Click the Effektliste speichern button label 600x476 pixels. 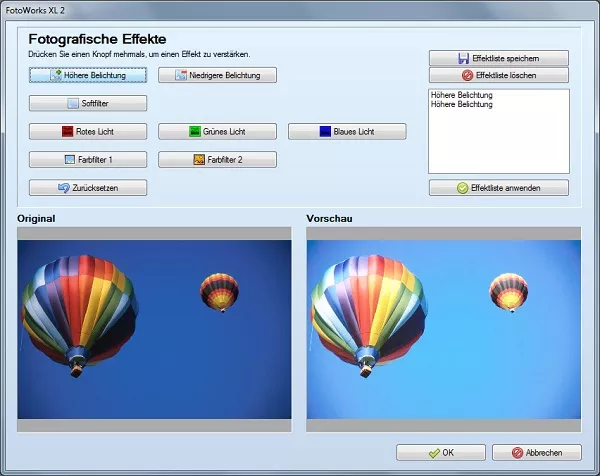[x=506, y=59]
